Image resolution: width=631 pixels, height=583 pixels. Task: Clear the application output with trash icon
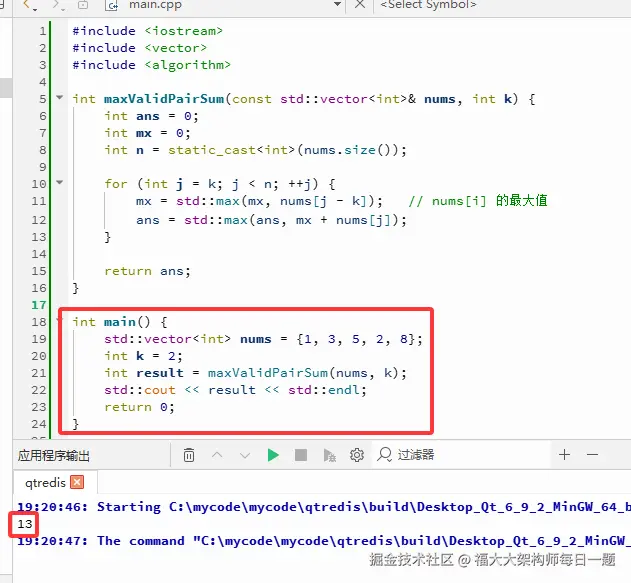pos(189,455)
